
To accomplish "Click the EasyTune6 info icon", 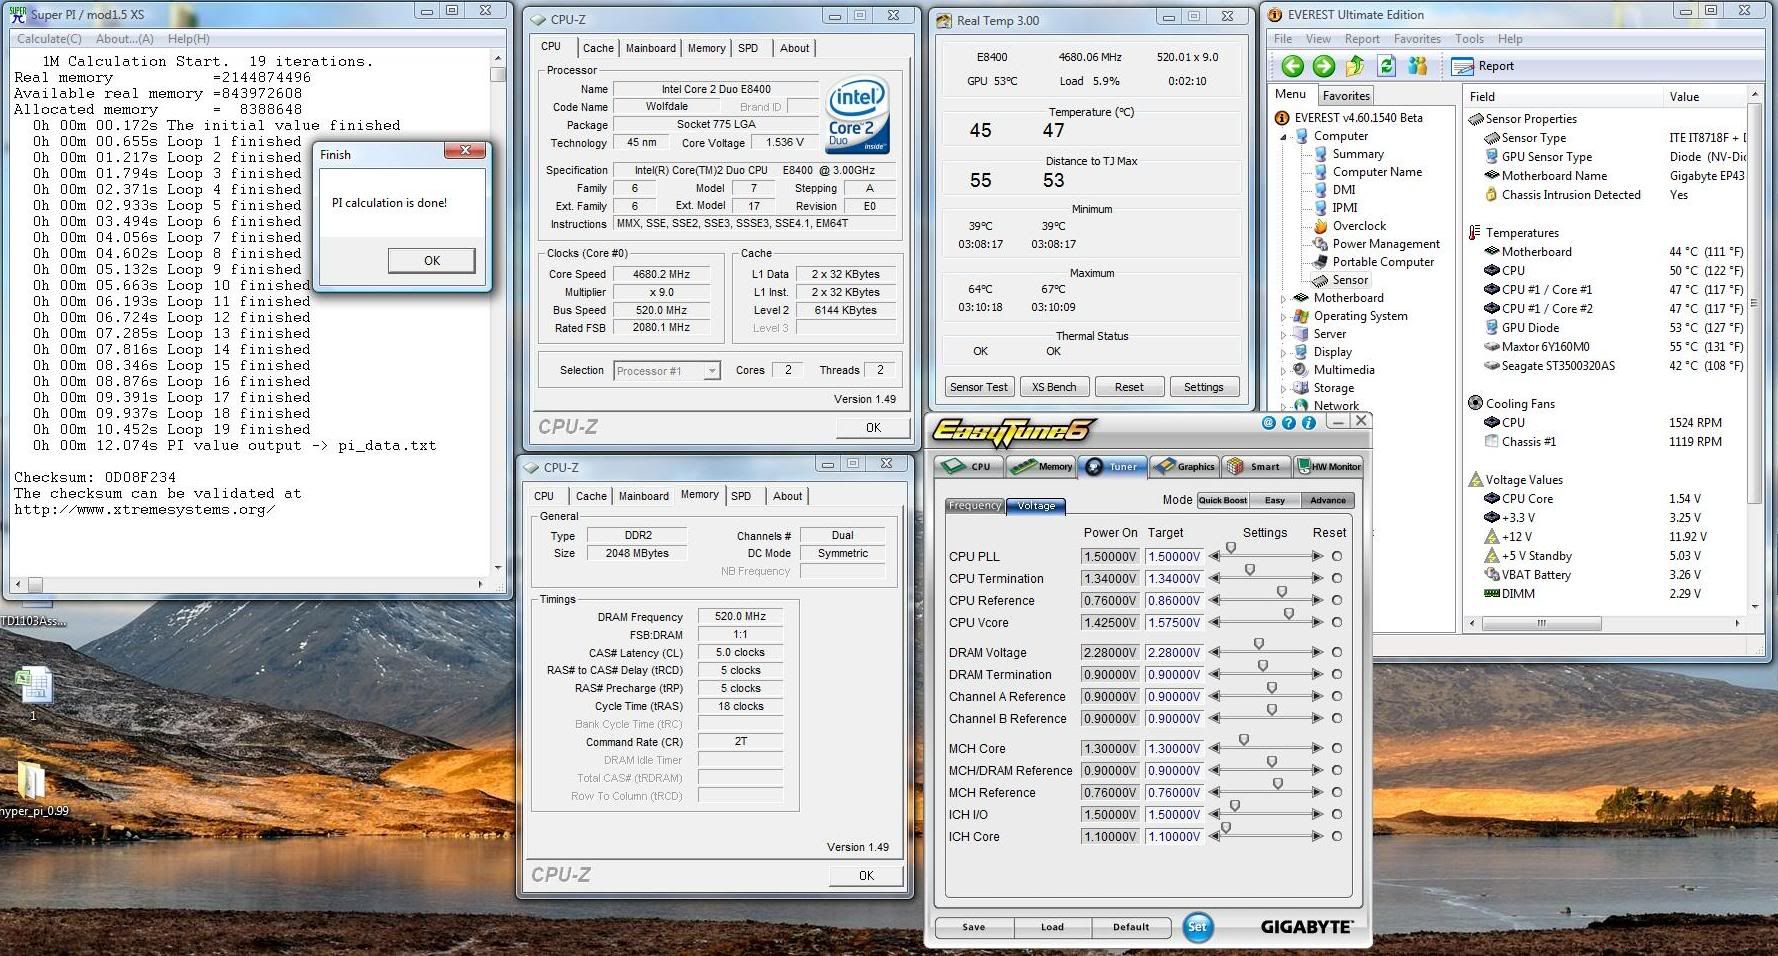I will (x=1308, y=423).
